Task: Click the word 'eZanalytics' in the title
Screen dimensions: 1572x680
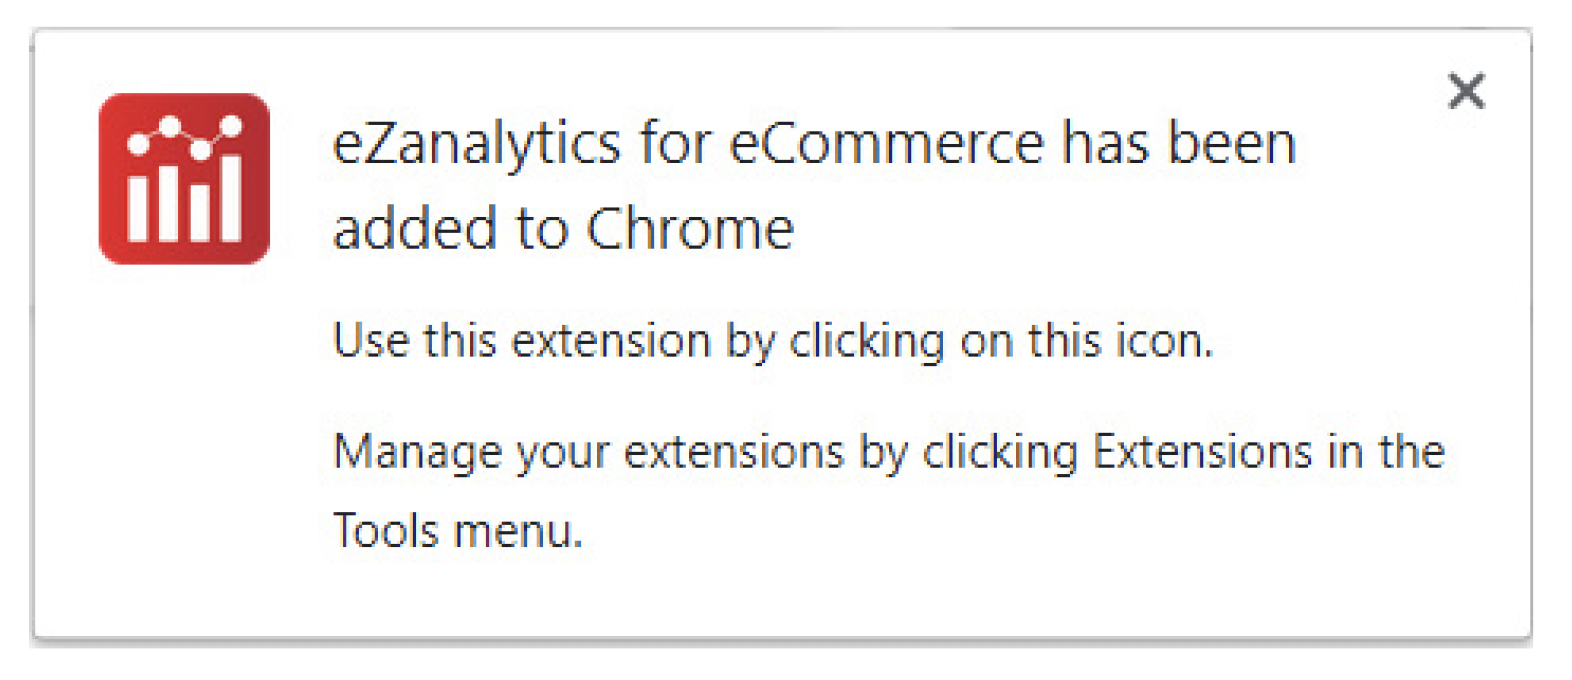Action: click(477, 146)
